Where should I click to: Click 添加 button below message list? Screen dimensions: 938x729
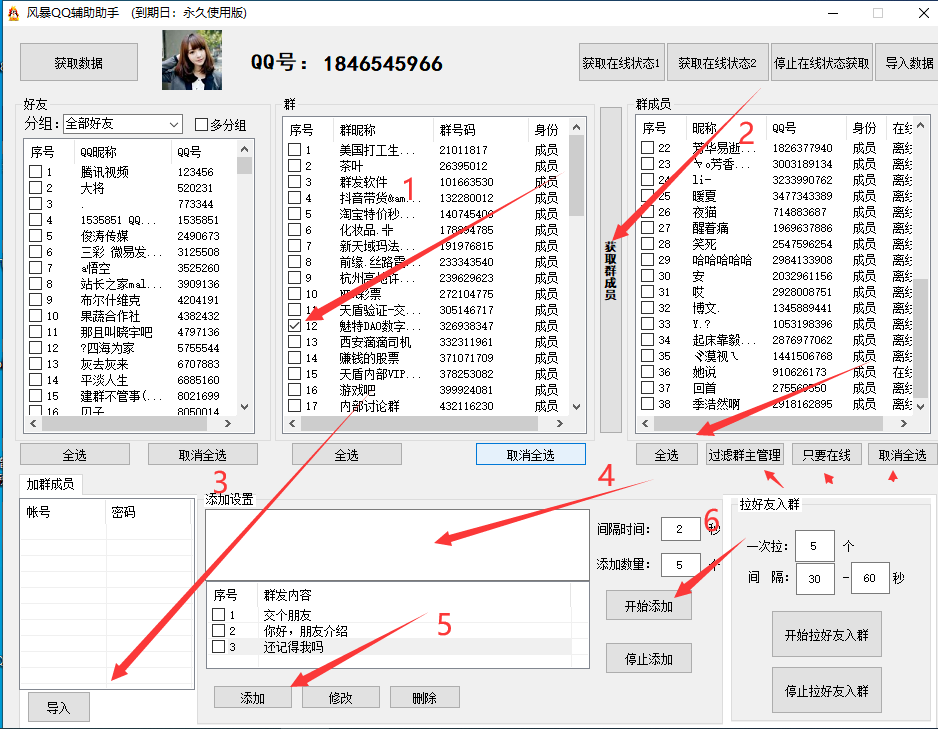pos(252,697)
